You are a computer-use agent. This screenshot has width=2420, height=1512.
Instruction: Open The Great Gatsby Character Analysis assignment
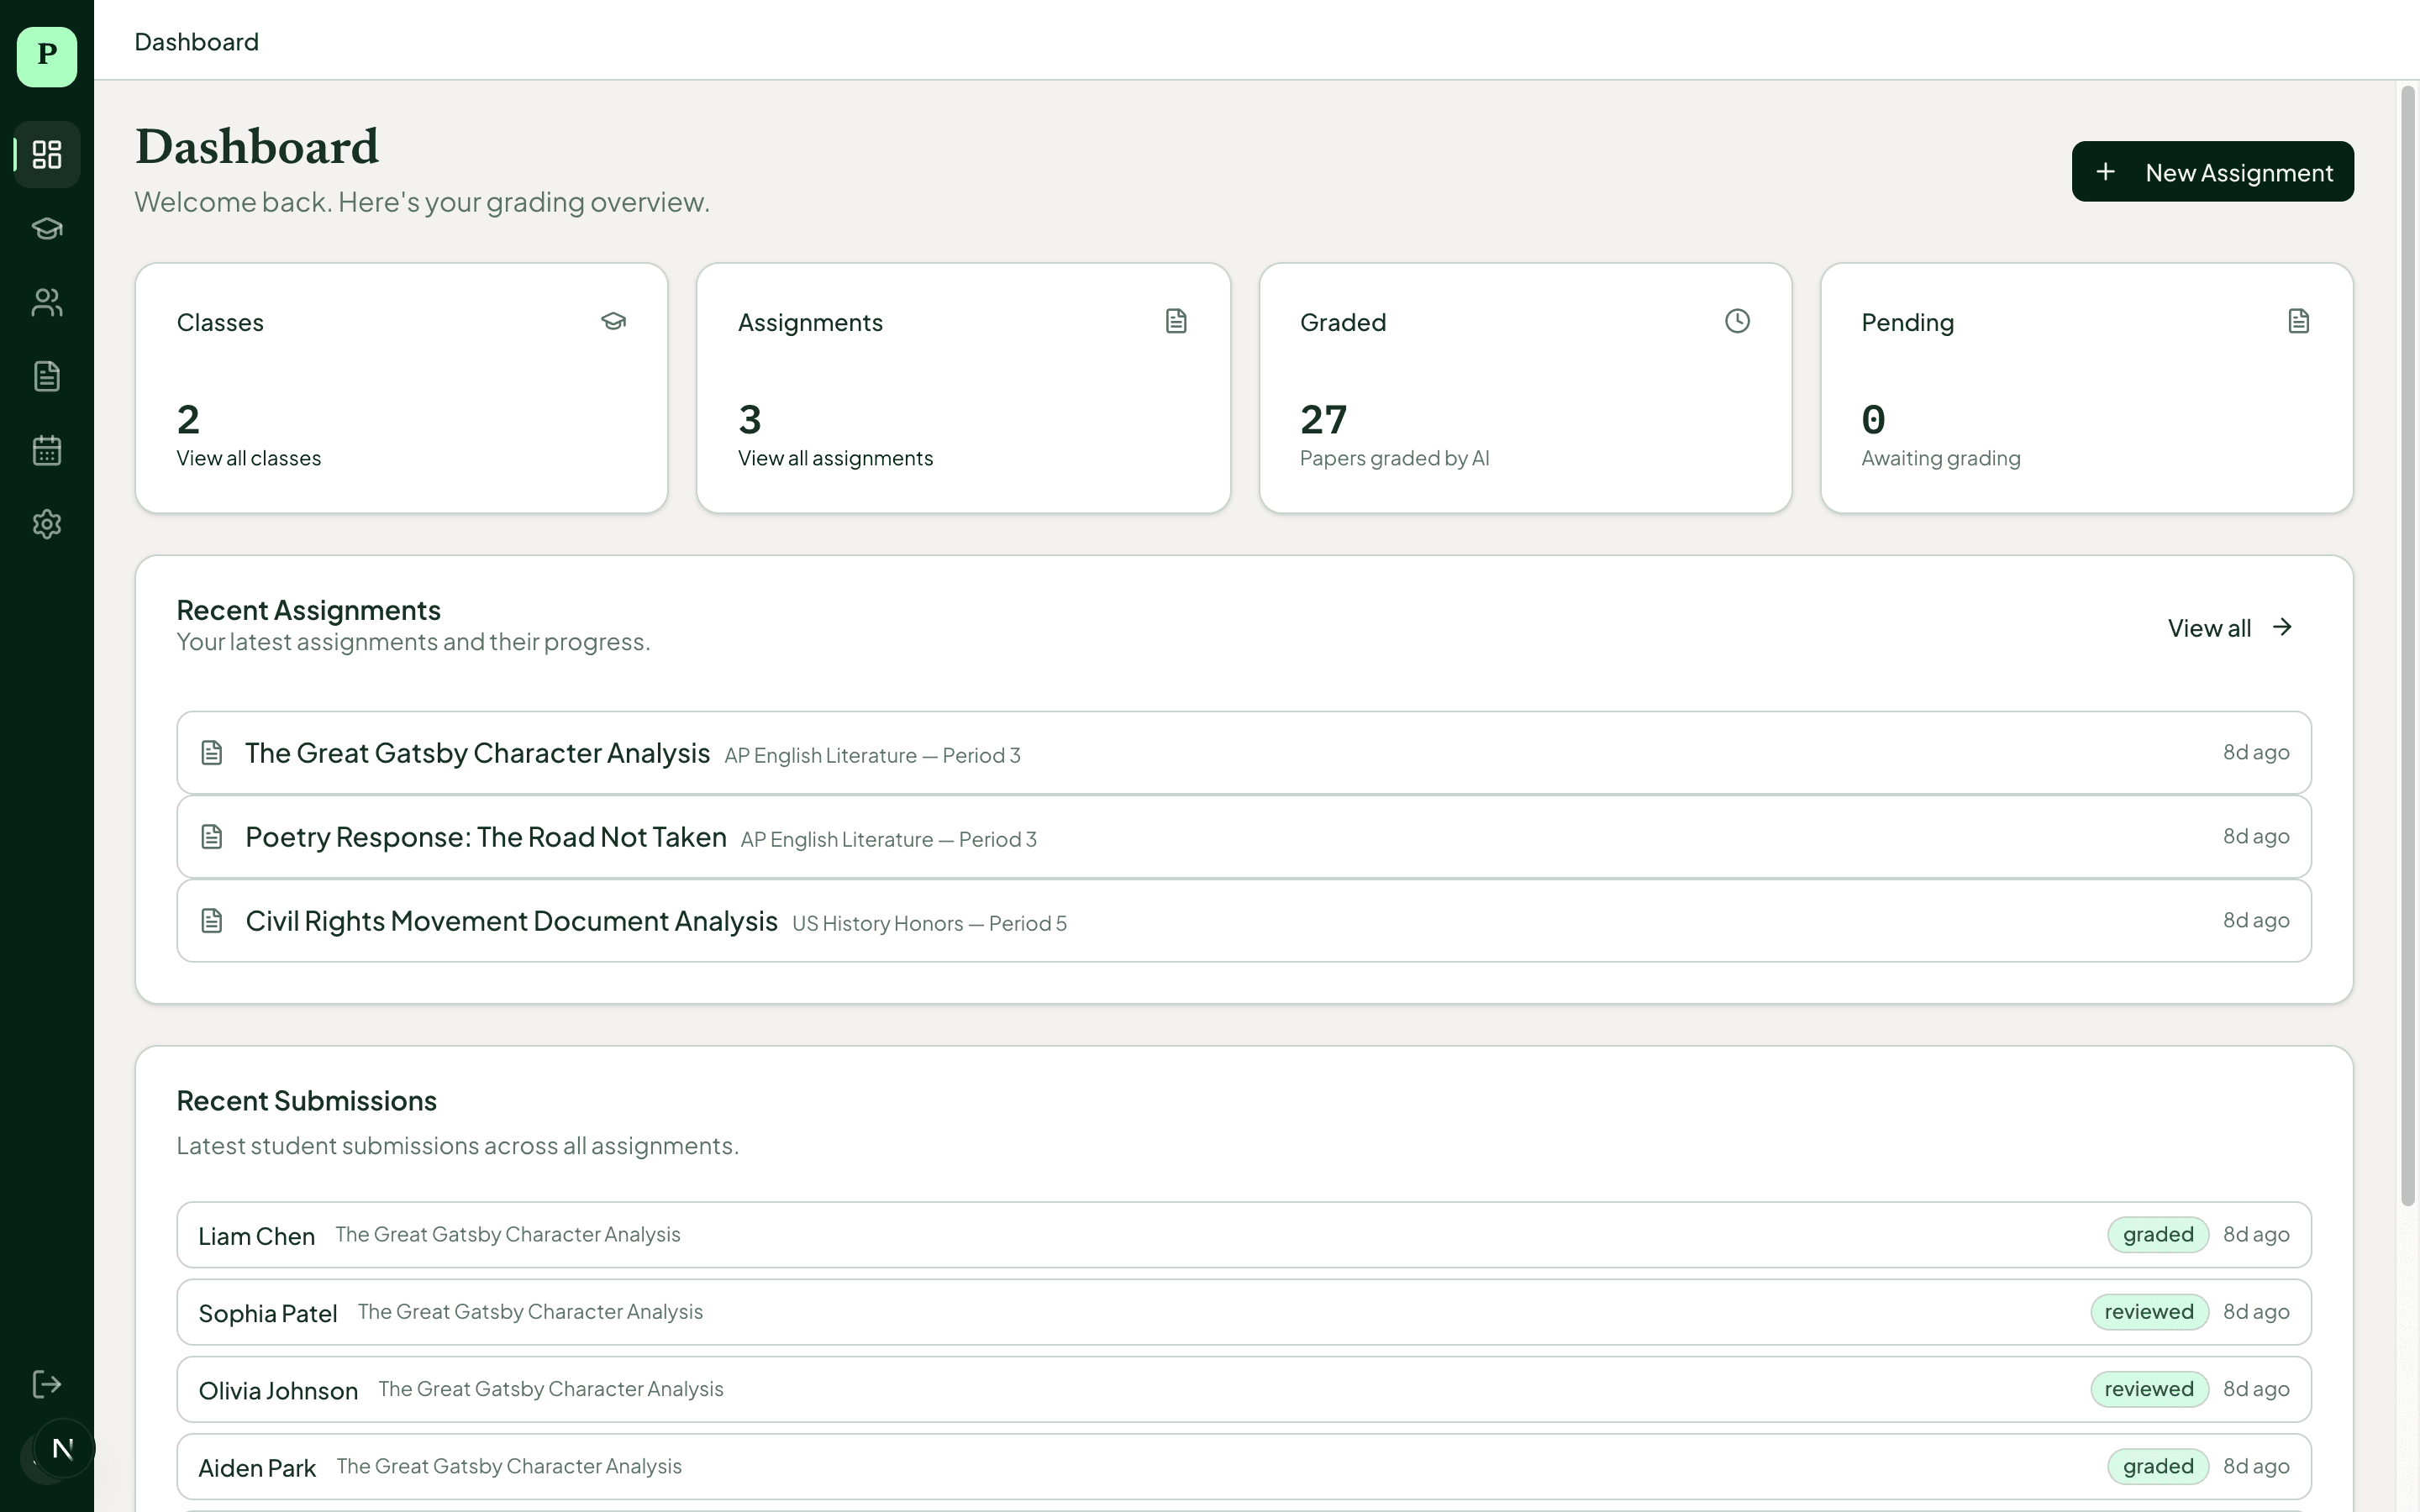click(478, 753)
